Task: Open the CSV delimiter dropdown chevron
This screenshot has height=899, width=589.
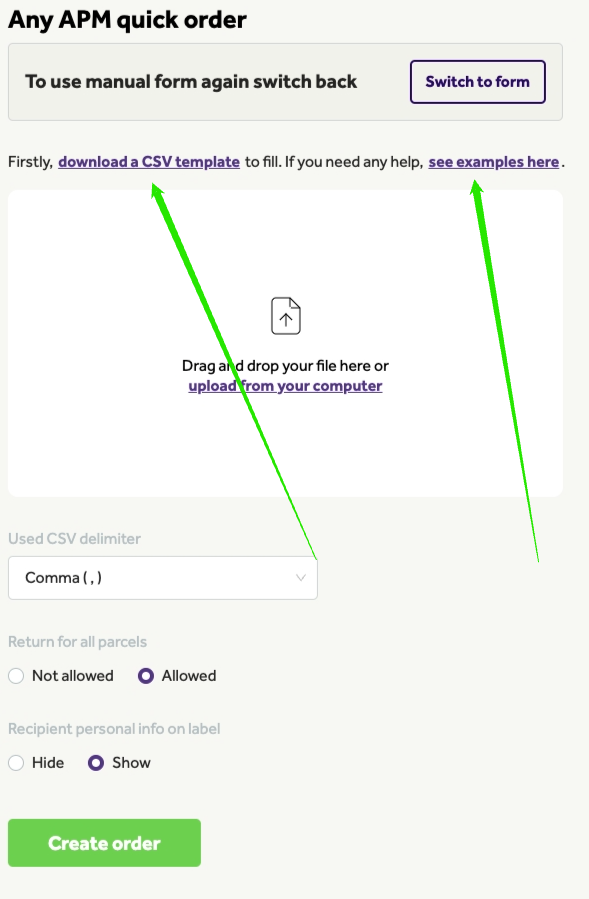Action: 301,577
